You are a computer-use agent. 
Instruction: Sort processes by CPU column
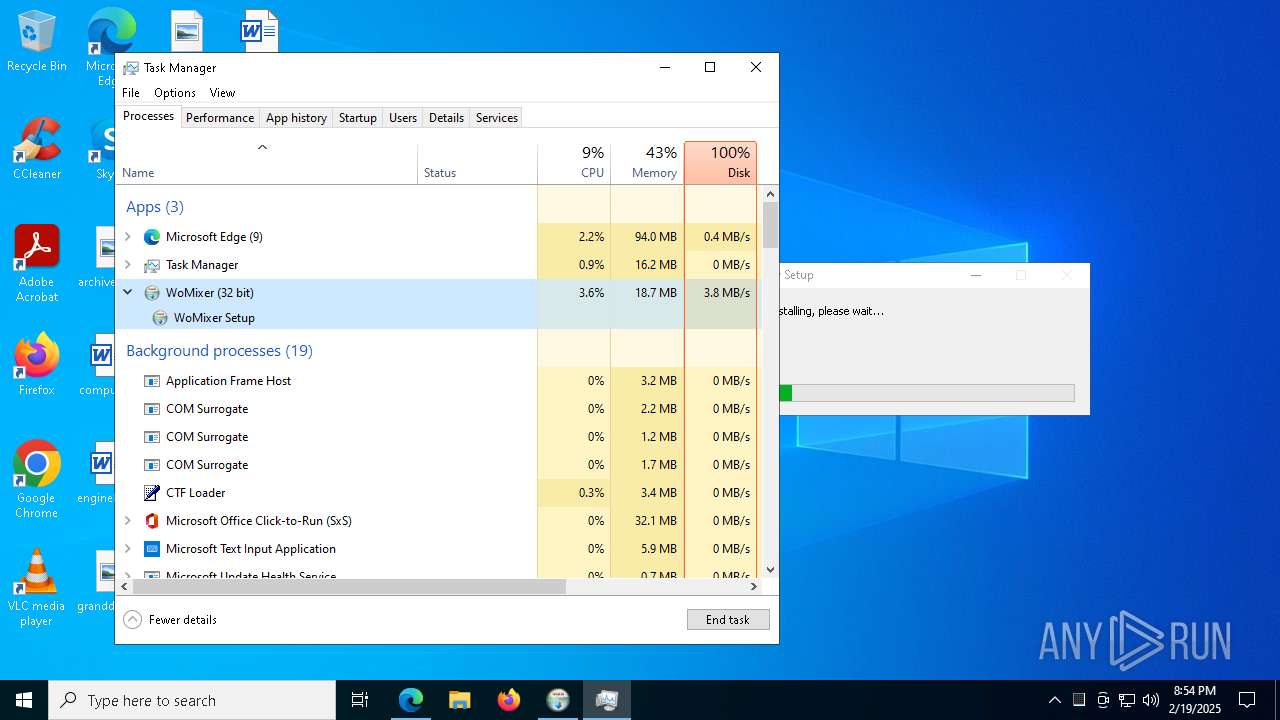click(574, 163)
